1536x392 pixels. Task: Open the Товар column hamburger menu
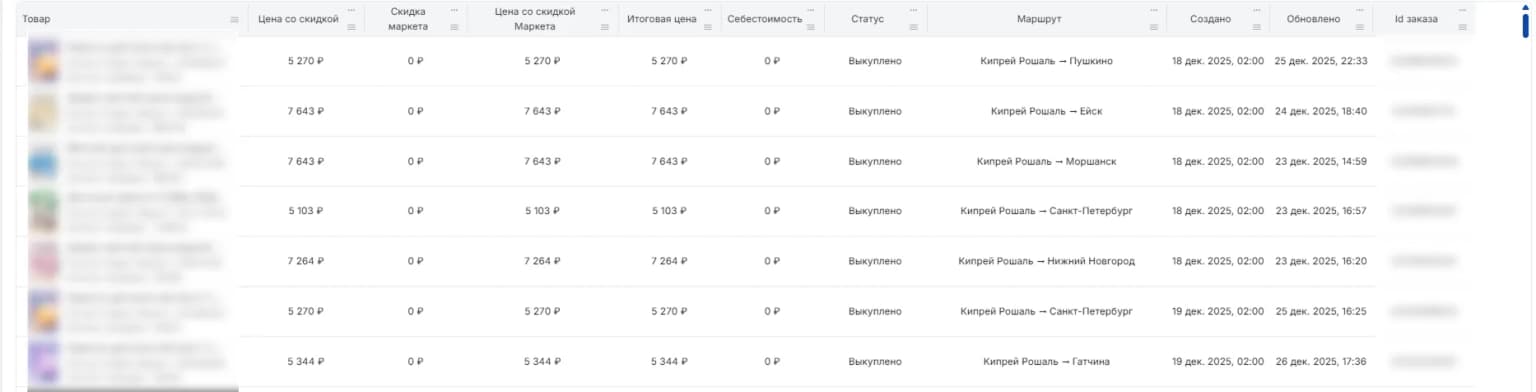pyautogui.click(x=234, y=19)
